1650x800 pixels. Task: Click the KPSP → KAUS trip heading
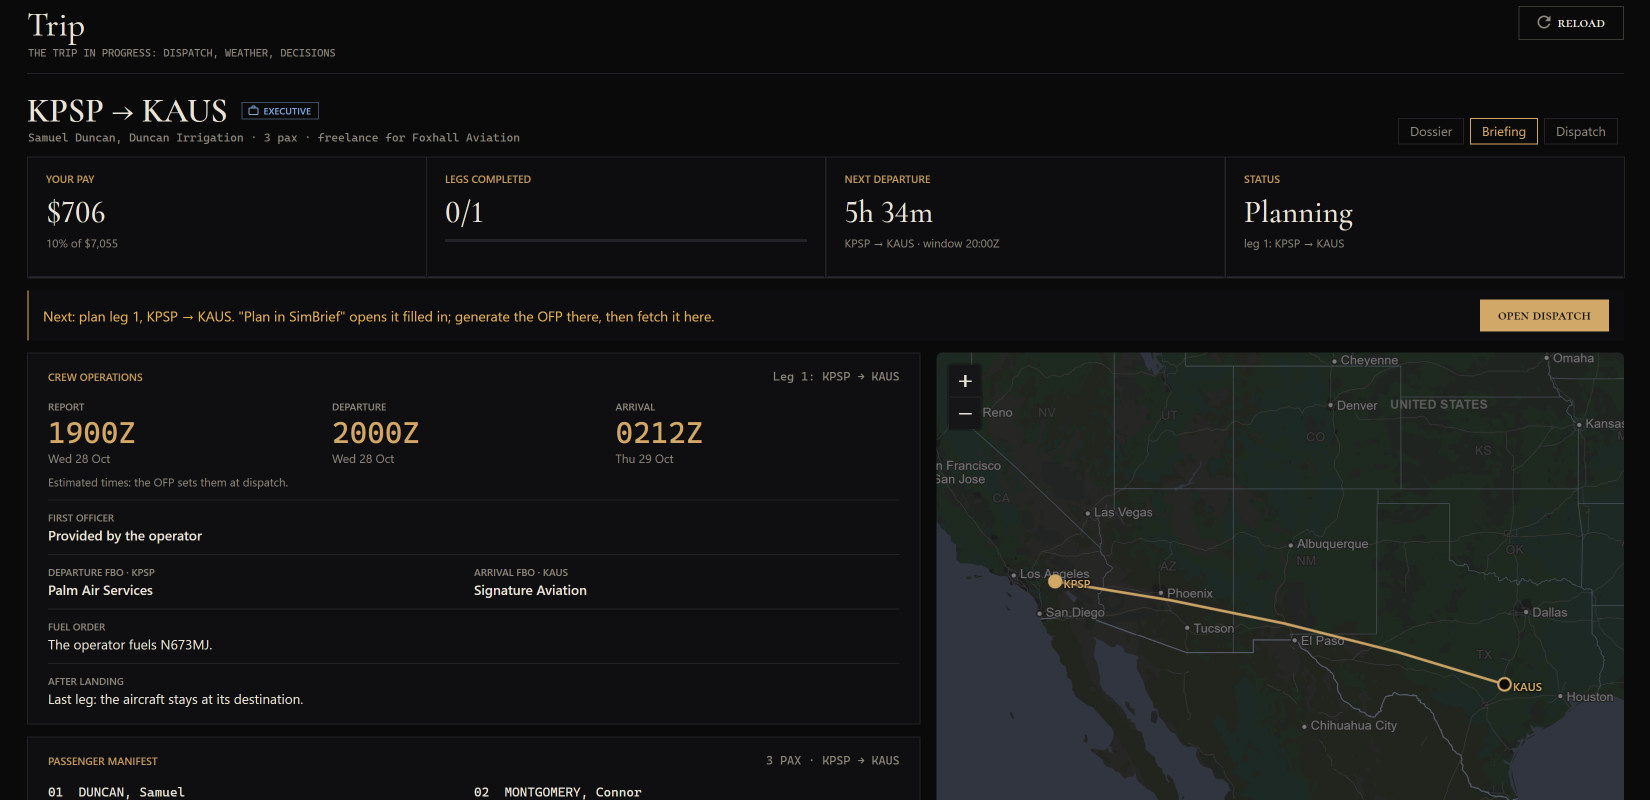tap(127, 110)
